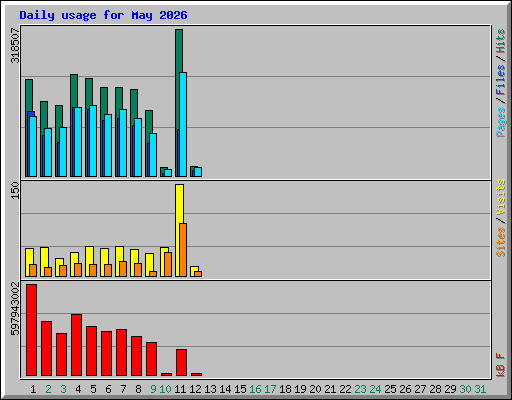The width and height of the screenshot is (512, 400).
Task: Select day 28 on the x-axis
Action: tap(435, 389)
